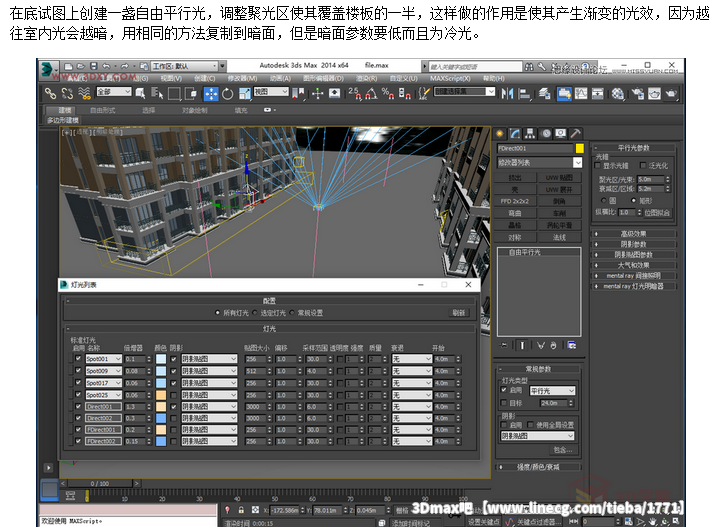This screenshot has width=724, height=527.
Task: Open the decay dropdown for Direct002 row
Action: (412, 418)
